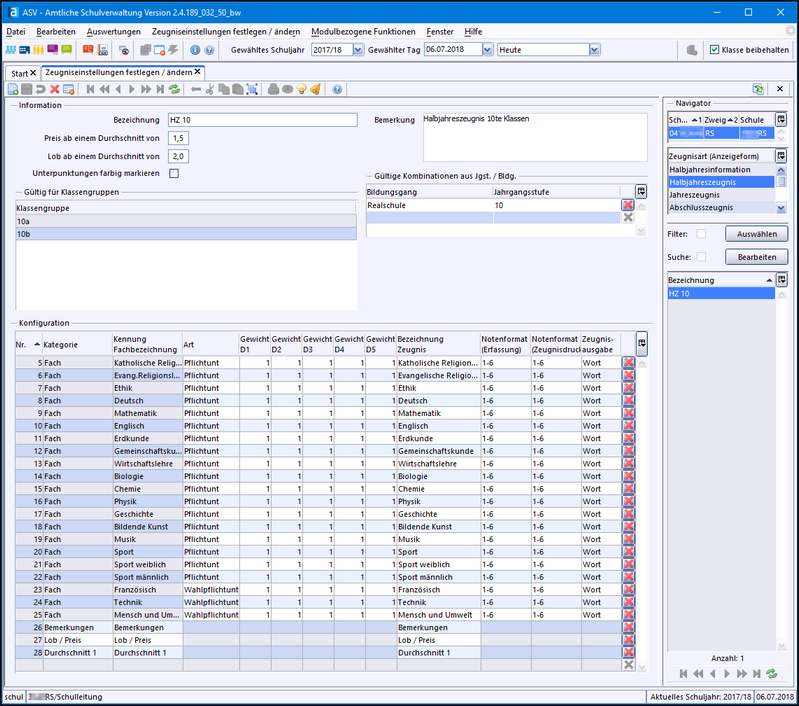
Task: Click the scissors cut icon
Action: [210, 89]
